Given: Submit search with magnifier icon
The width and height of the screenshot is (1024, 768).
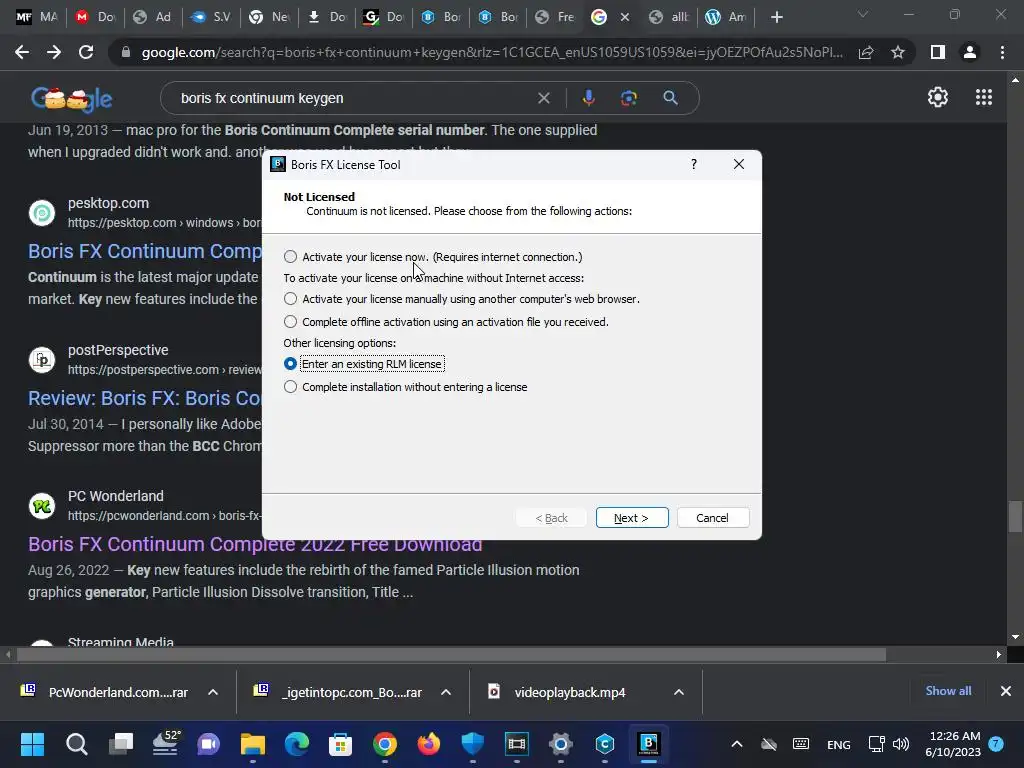Looking at the screenshot, I should tap(670, 98).
